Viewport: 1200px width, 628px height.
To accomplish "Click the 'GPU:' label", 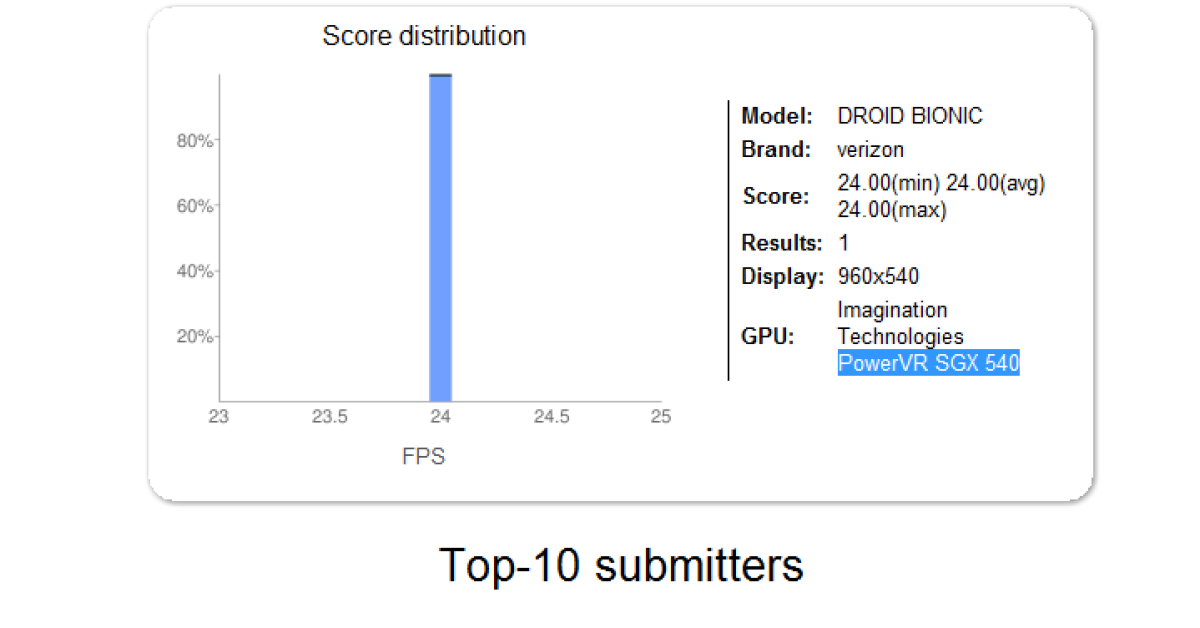I will click(x=768, y=336).
